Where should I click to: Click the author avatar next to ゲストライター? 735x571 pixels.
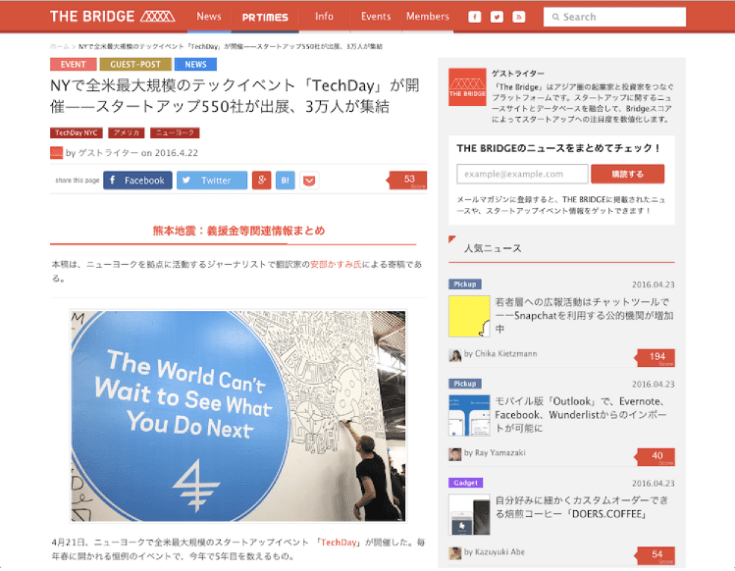56,153
